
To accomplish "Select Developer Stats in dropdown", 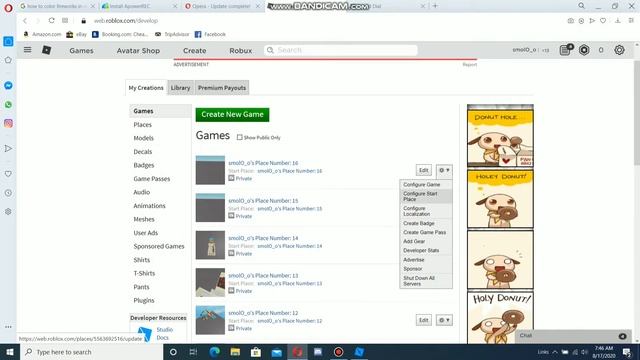I will pos(426,250).
